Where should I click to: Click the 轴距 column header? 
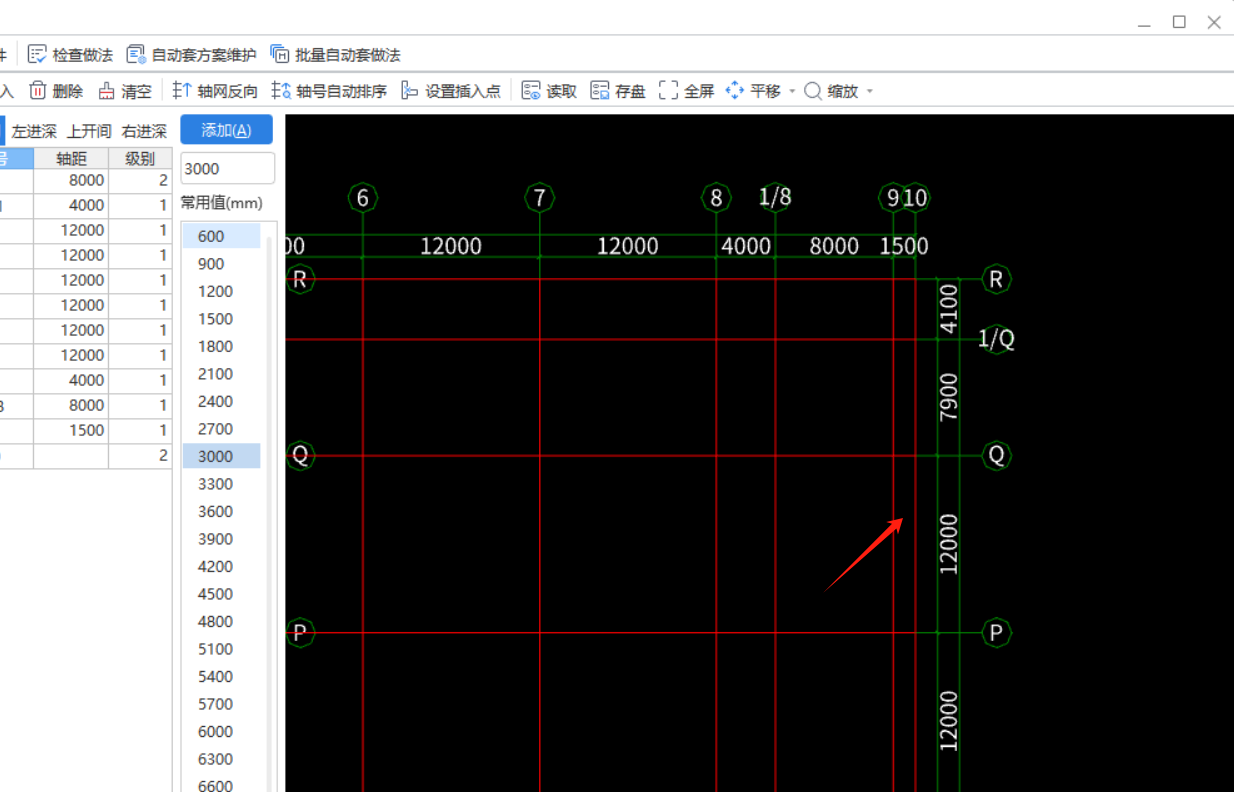point(71,158)
